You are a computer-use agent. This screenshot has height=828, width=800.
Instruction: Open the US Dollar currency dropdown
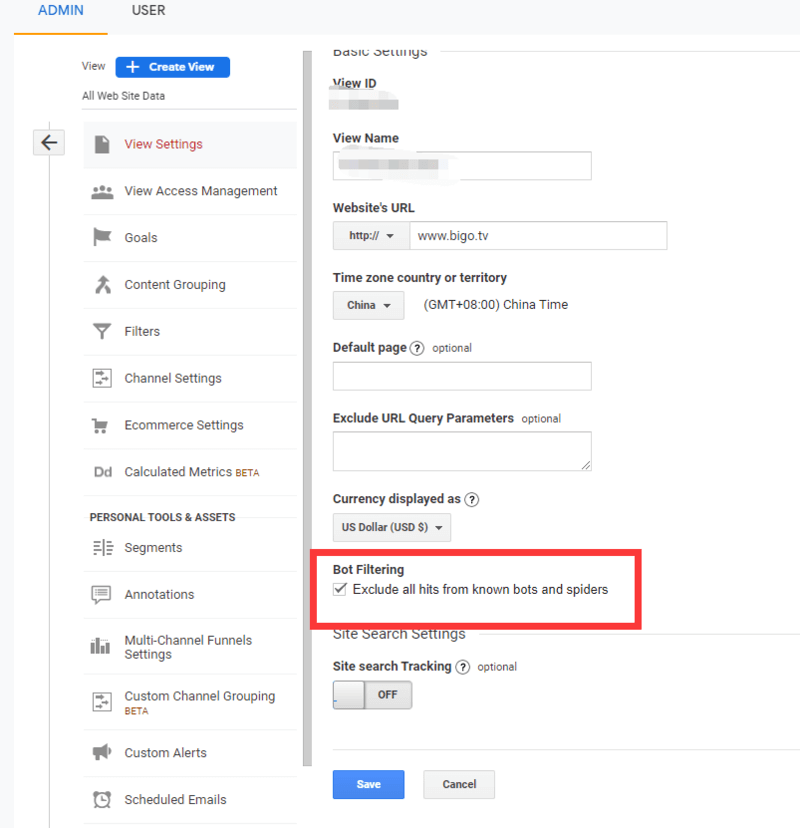tap(391, 527)
